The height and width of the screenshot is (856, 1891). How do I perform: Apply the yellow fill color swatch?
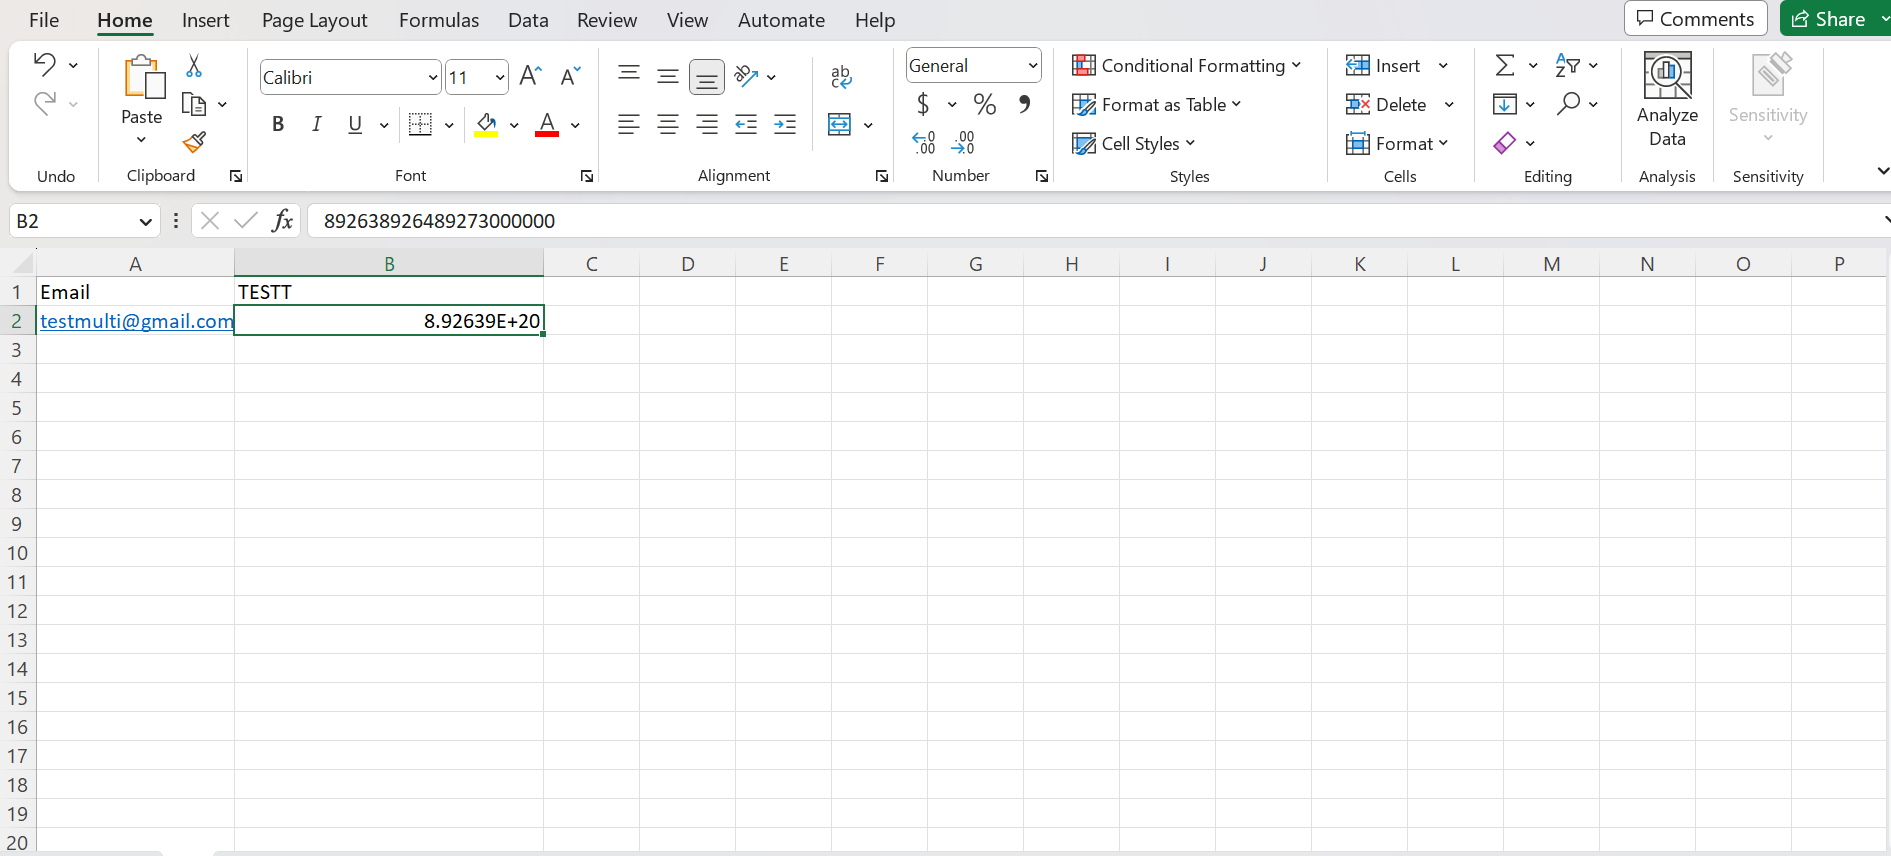pos(486,125)
